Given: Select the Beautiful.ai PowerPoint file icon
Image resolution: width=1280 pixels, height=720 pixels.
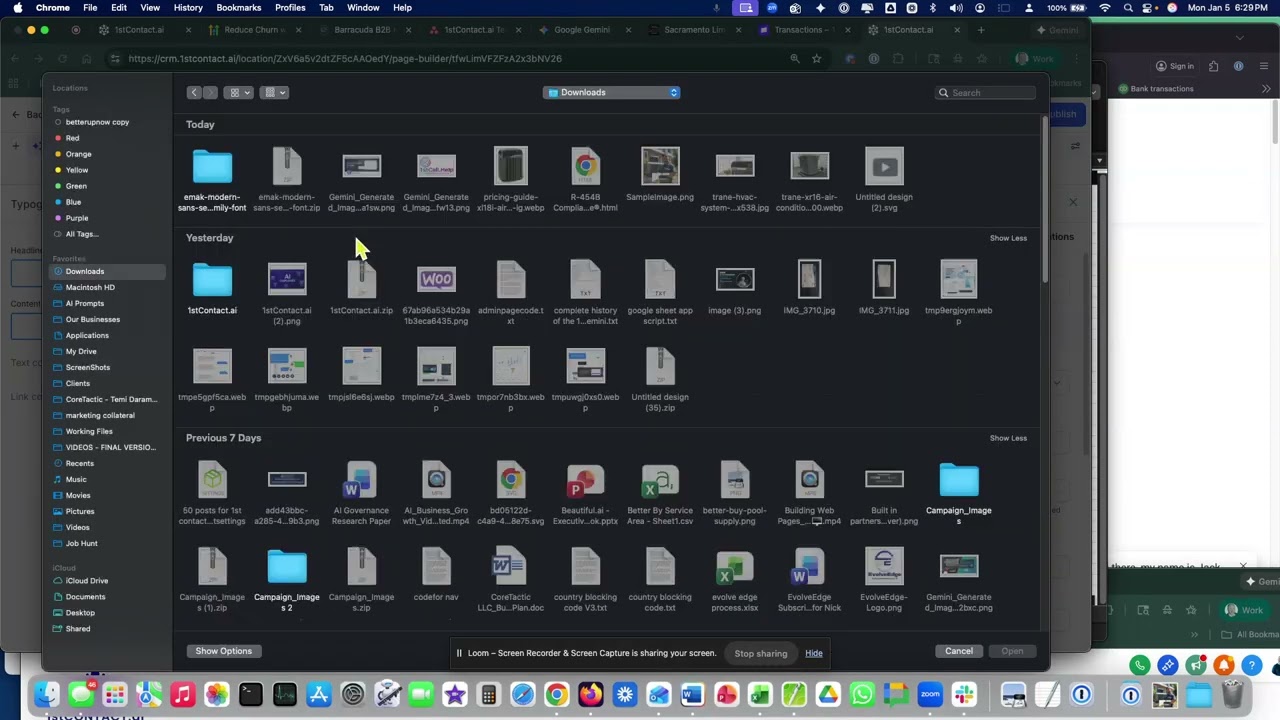Looking at the screenshot, I should click(x=585, y=480).
